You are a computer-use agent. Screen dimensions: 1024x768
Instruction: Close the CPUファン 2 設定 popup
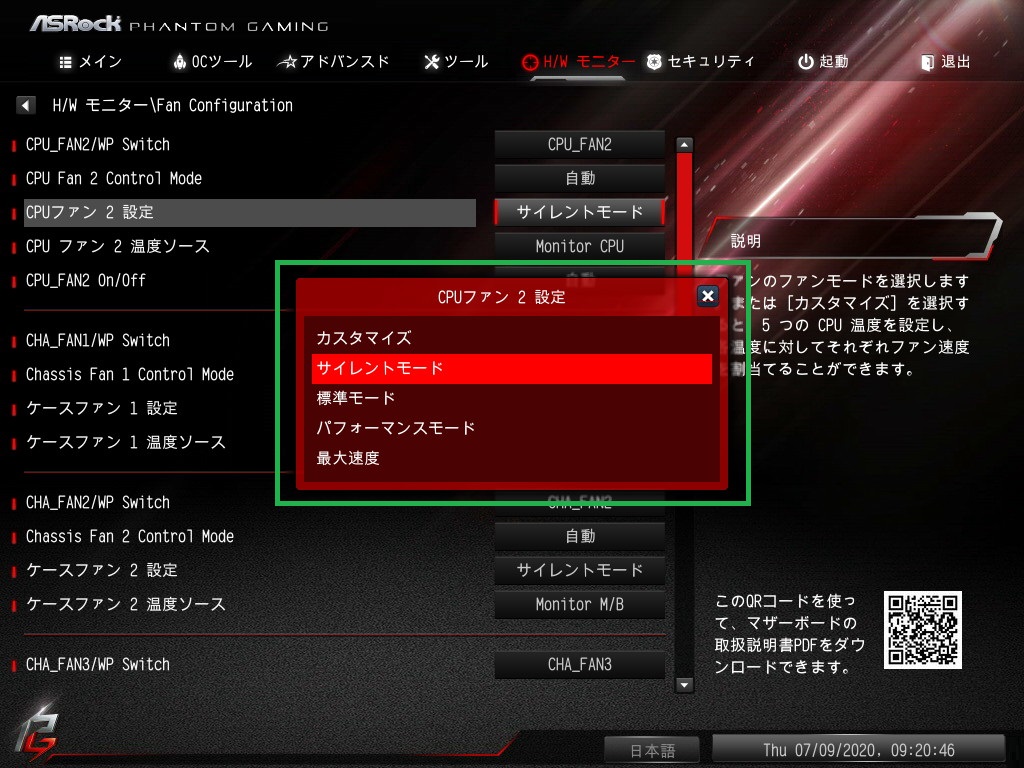coord(707,296)
